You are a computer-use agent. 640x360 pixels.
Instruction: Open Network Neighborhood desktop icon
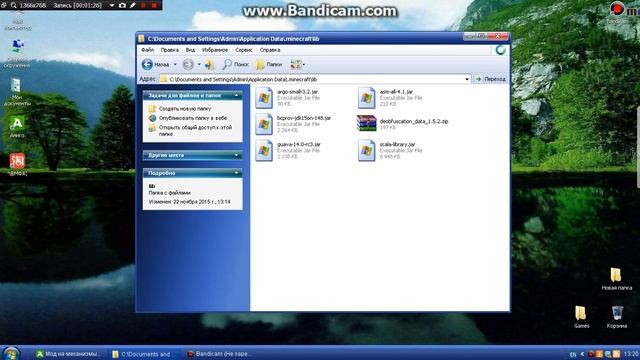tap(18, 47)
